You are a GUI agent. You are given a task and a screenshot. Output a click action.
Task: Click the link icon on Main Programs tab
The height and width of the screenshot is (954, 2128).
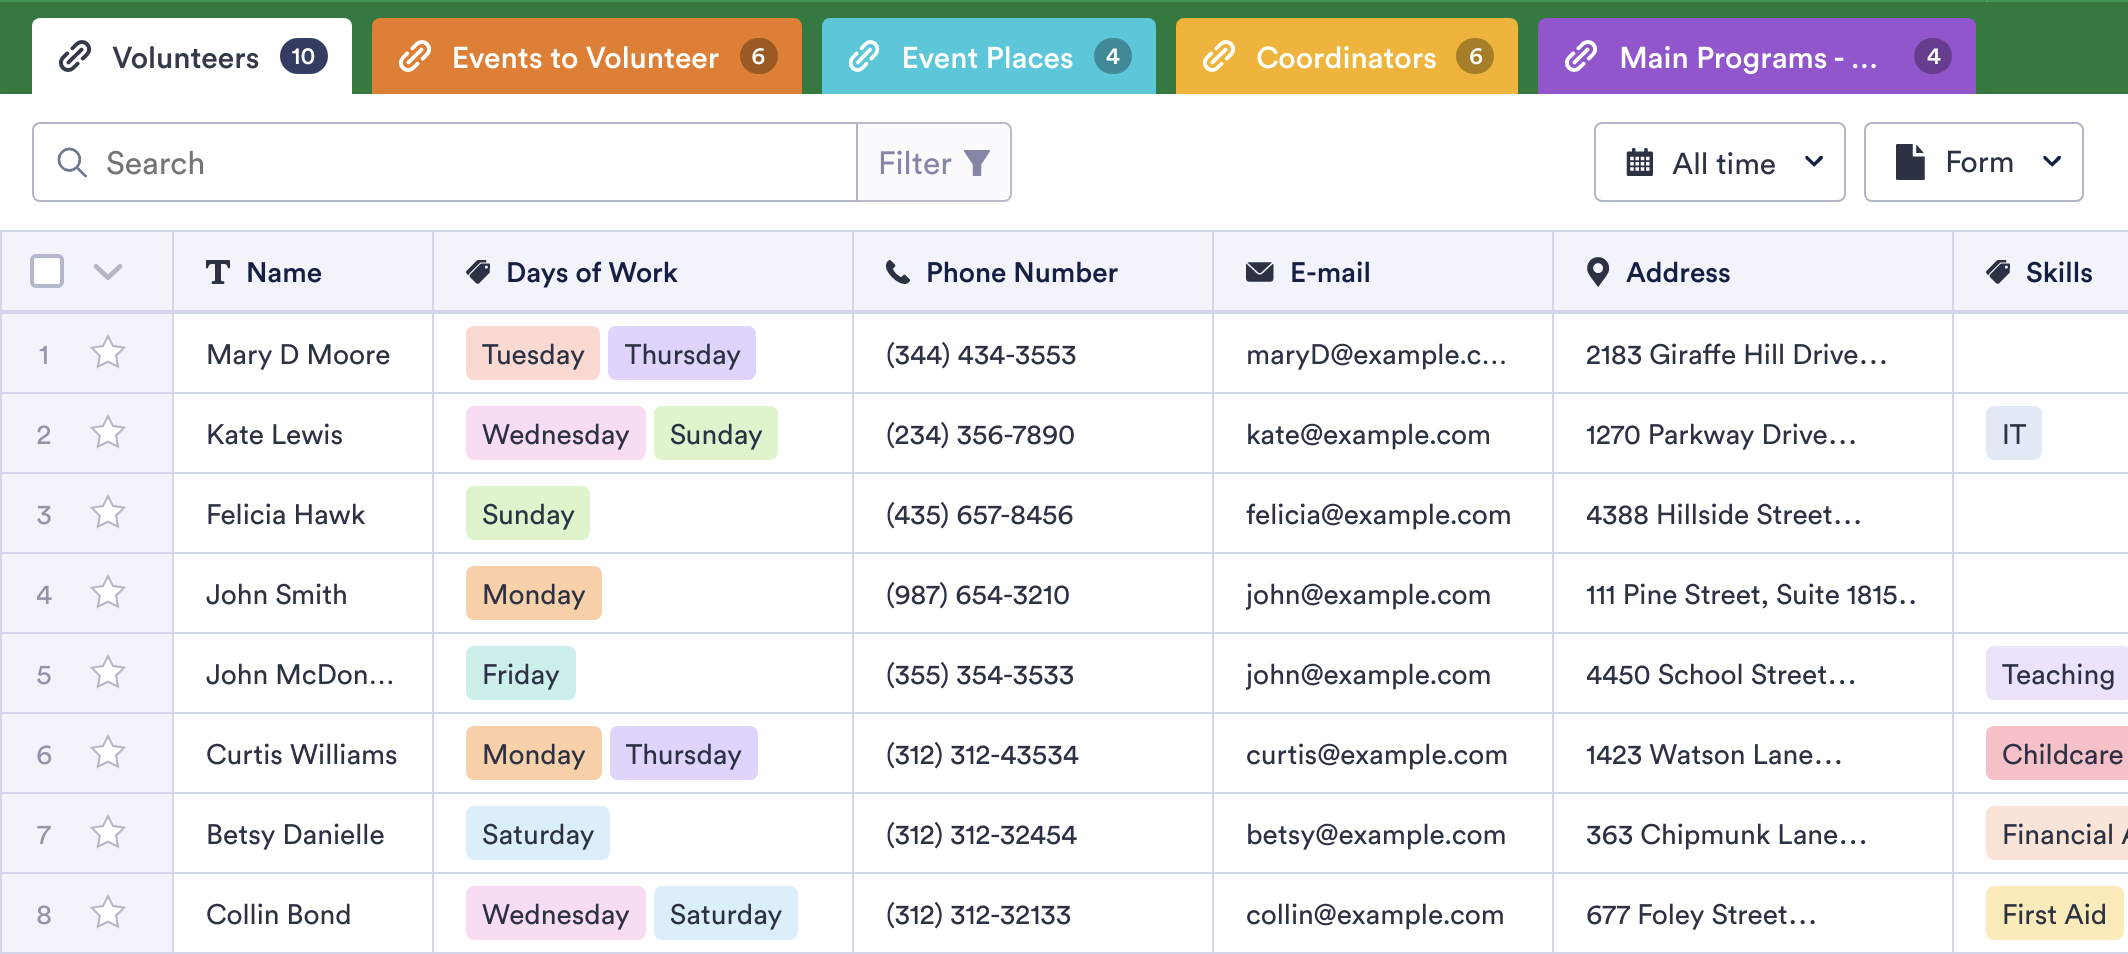tap(1581, 57)
